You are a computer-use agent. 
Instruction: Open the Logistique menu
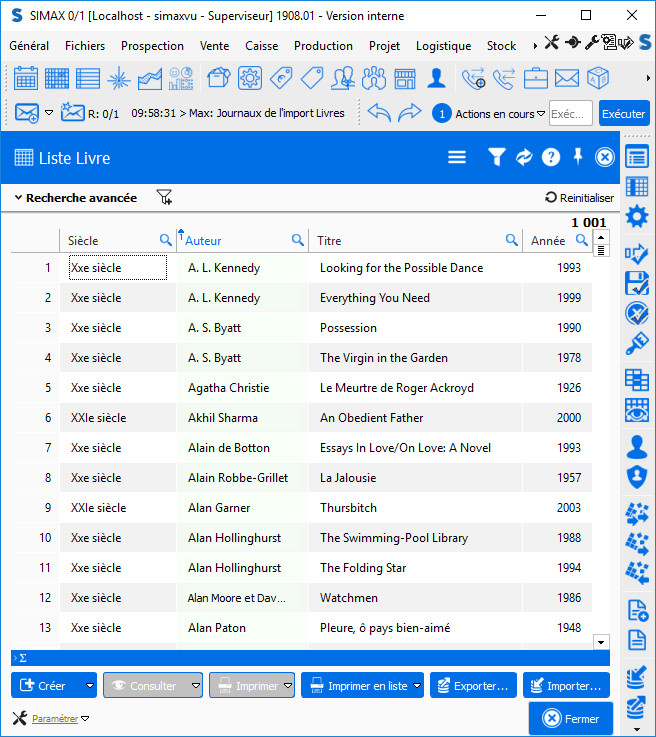[443, 46]
